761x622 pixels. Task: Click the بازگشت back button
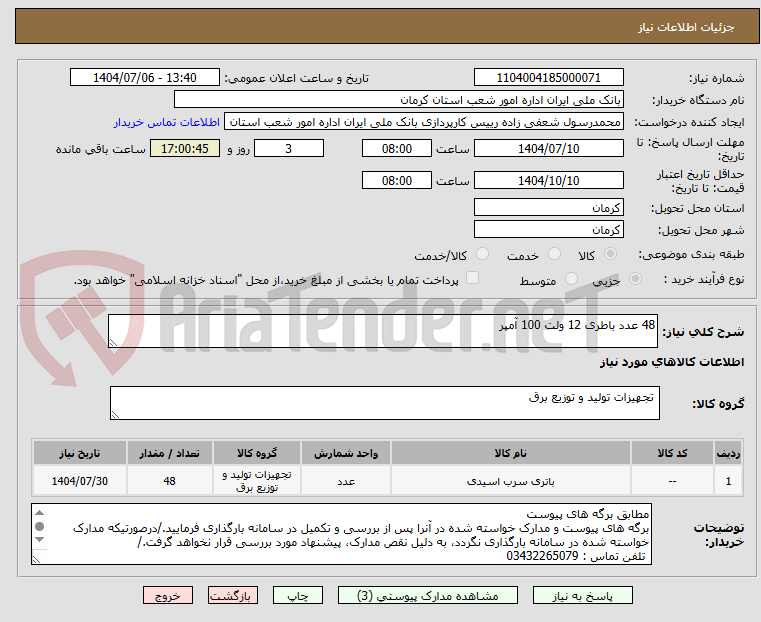click(233, 595)
